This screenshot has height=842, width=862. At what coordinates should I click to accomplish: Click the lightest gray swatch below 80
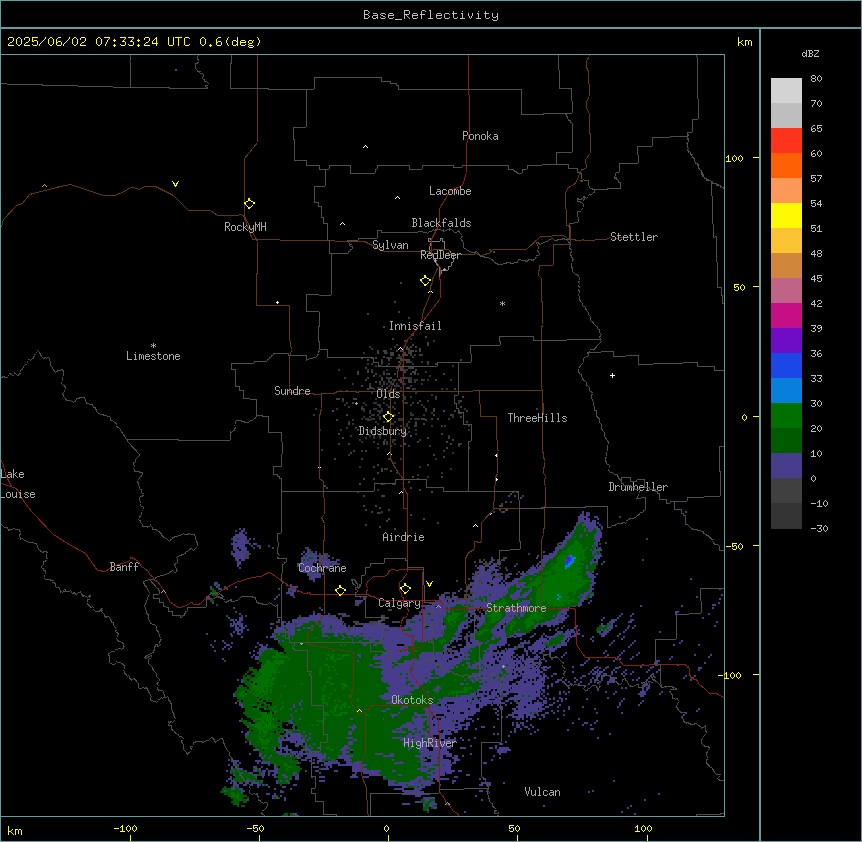tap(786, 91)
